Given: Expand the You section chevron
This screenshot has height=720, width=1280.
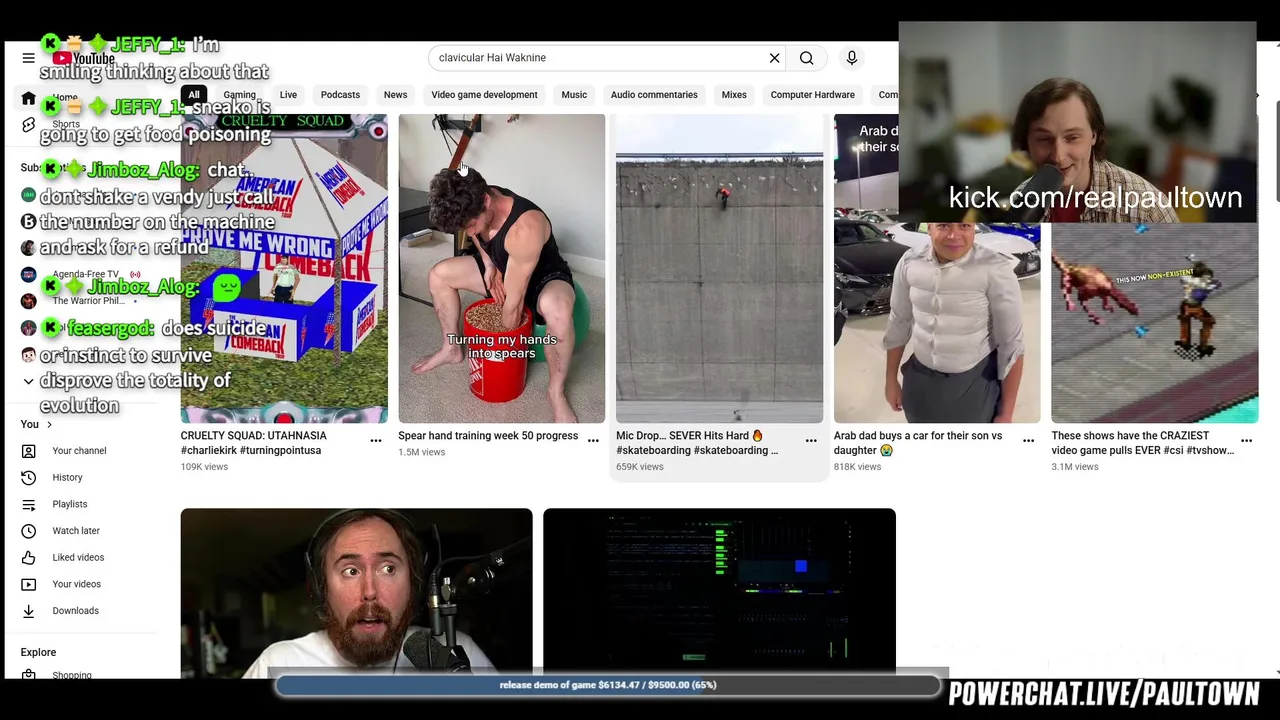Looking at the screenshot, I should [48, 425].
